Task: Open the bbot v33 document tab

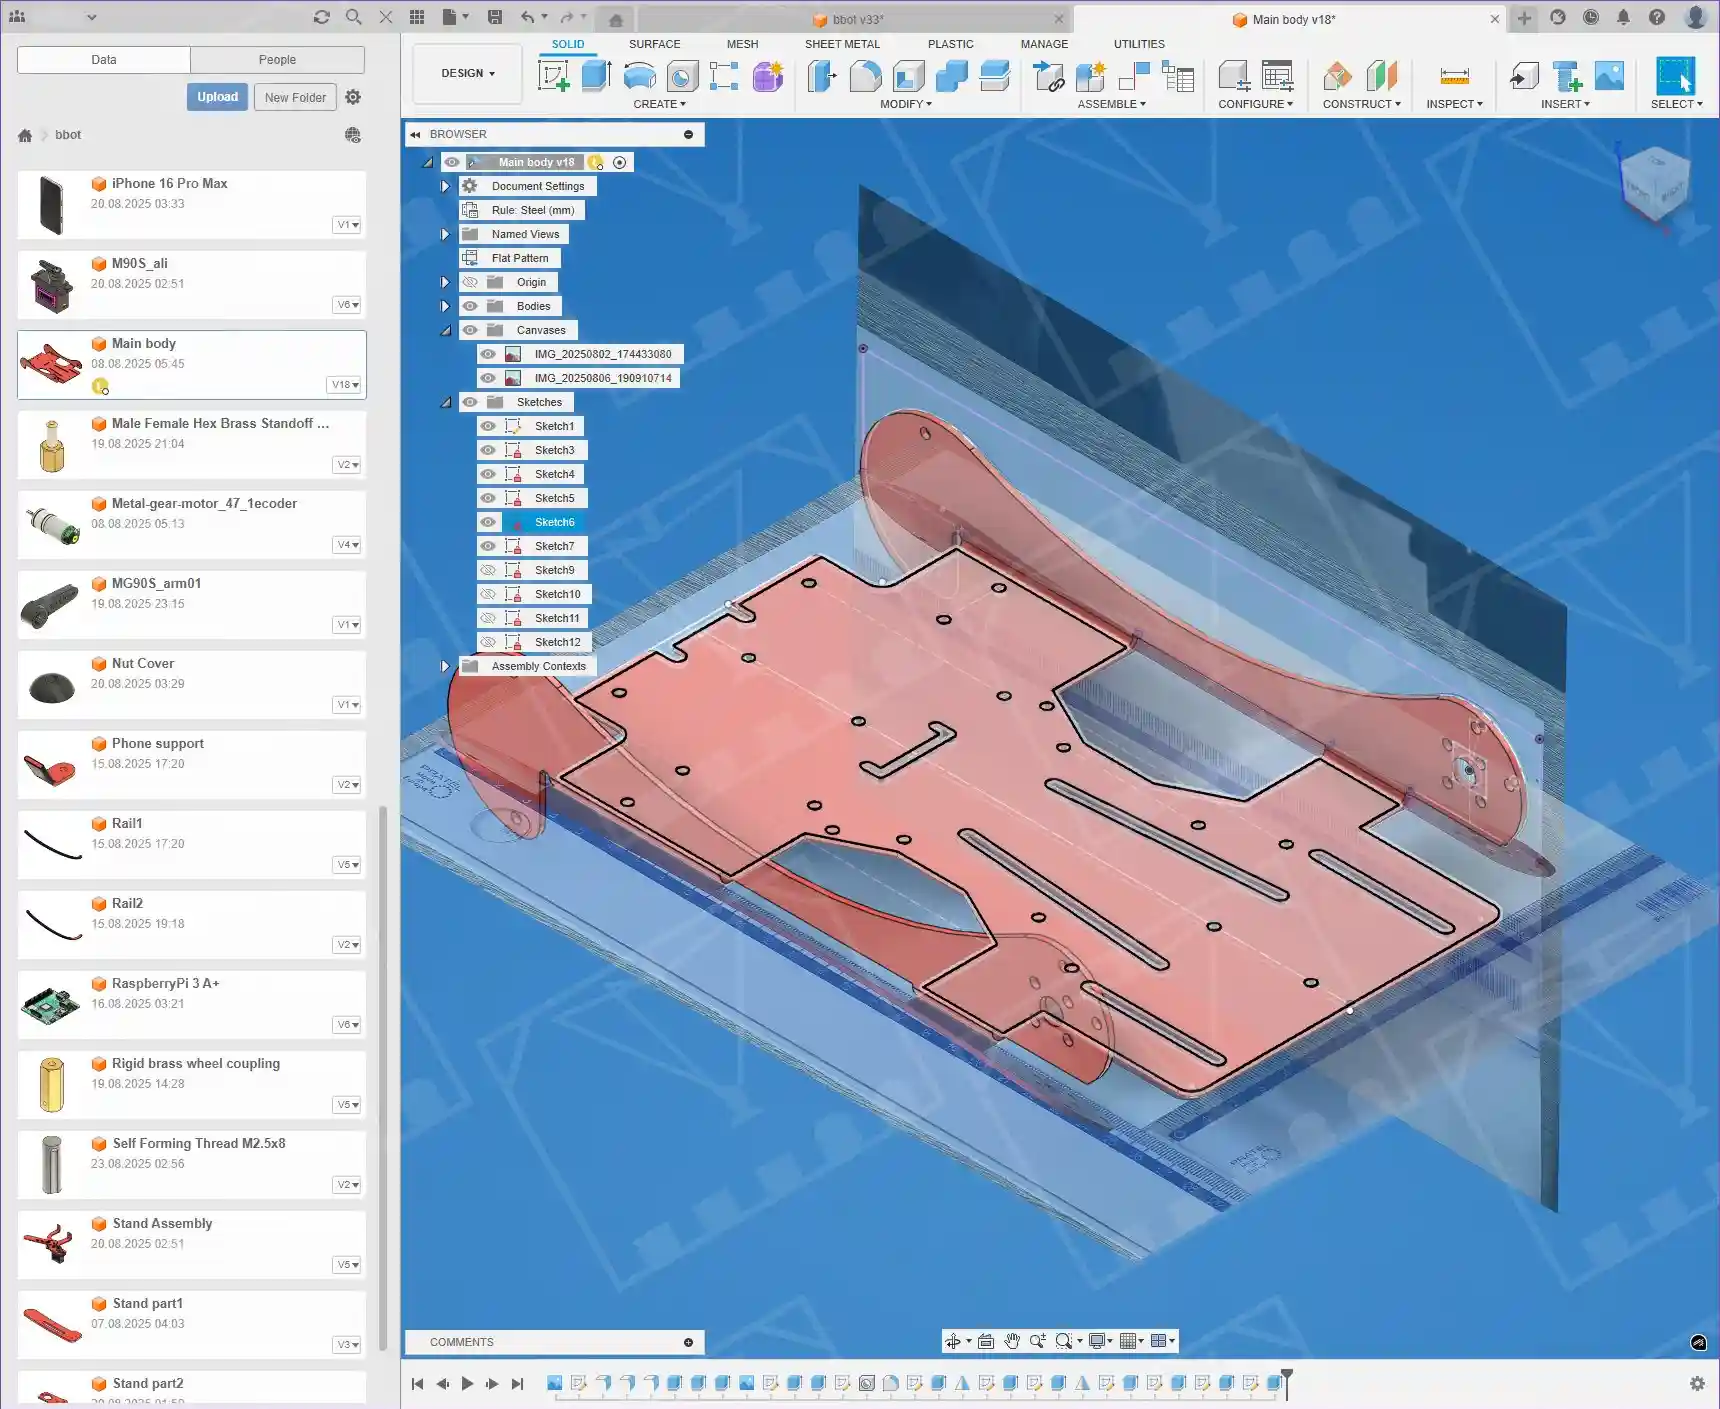Action: [856, 19]
